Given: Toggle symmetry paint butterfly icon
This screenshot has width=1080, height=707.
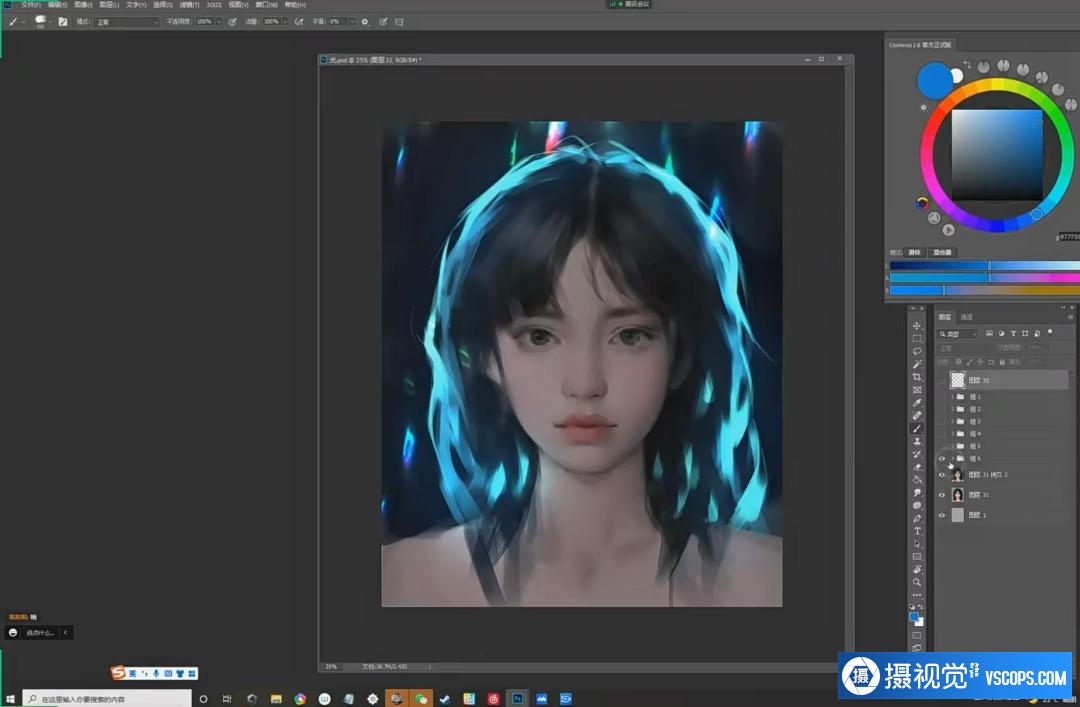Looking at the screenshot, I should click(x=399, y=21).
